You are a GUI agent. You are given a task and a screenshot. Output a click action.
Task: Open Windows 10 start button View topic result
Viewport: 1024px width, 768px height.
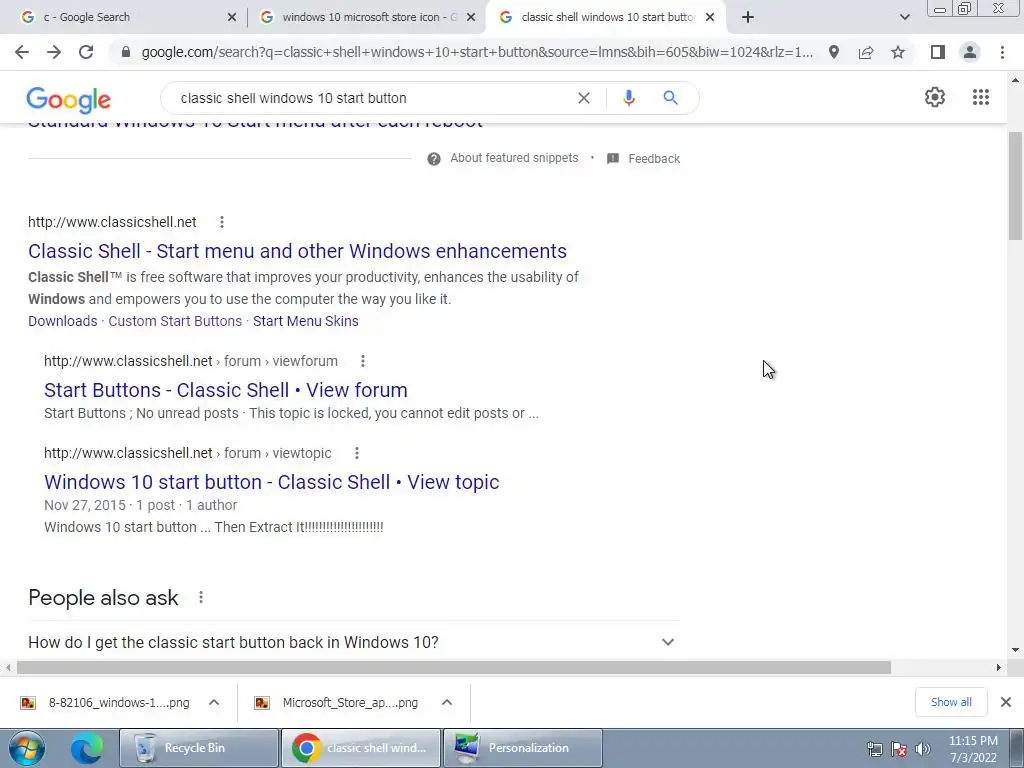(x=272, y=482)
